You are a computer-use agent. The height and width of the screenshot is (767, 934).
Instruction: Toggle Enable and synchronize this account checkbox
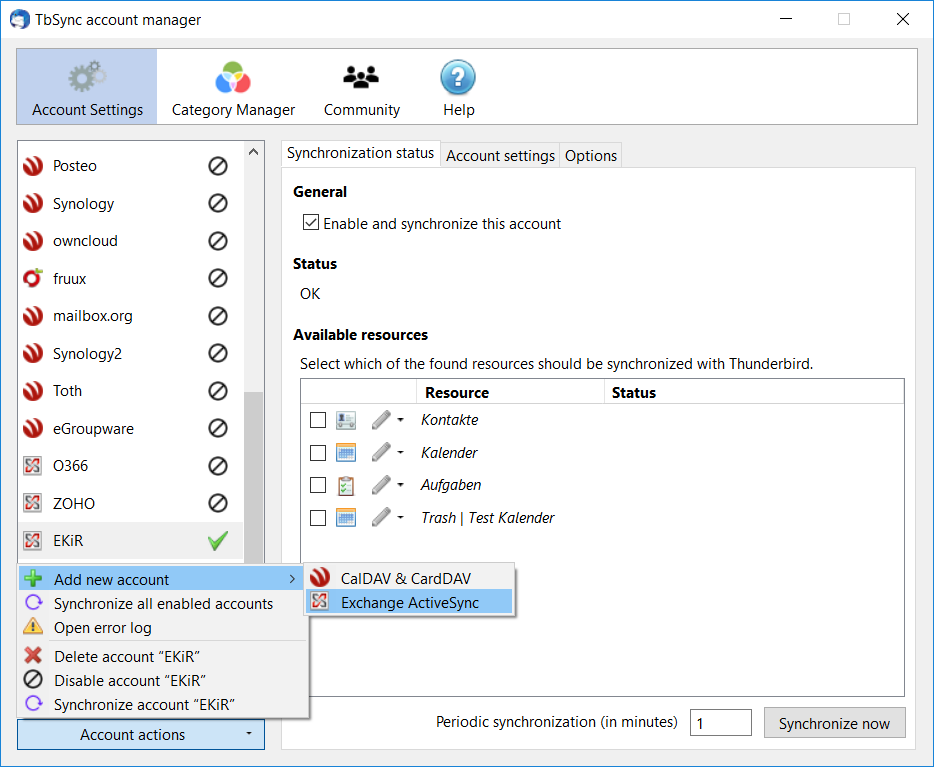point(311,223)
